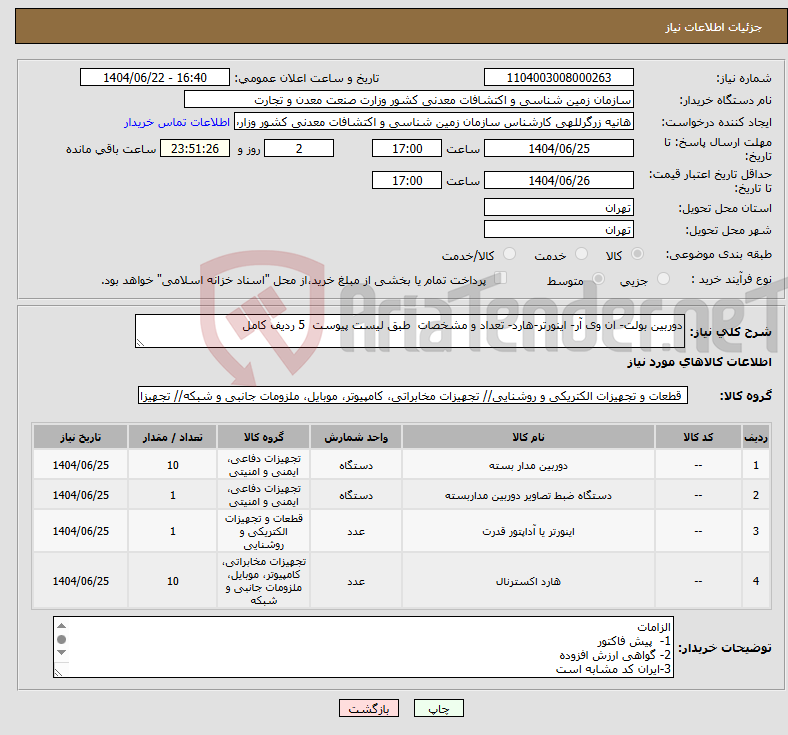Click the response deadline hour 17:00 field
This screenshot has width=788, height=735.
407,149
